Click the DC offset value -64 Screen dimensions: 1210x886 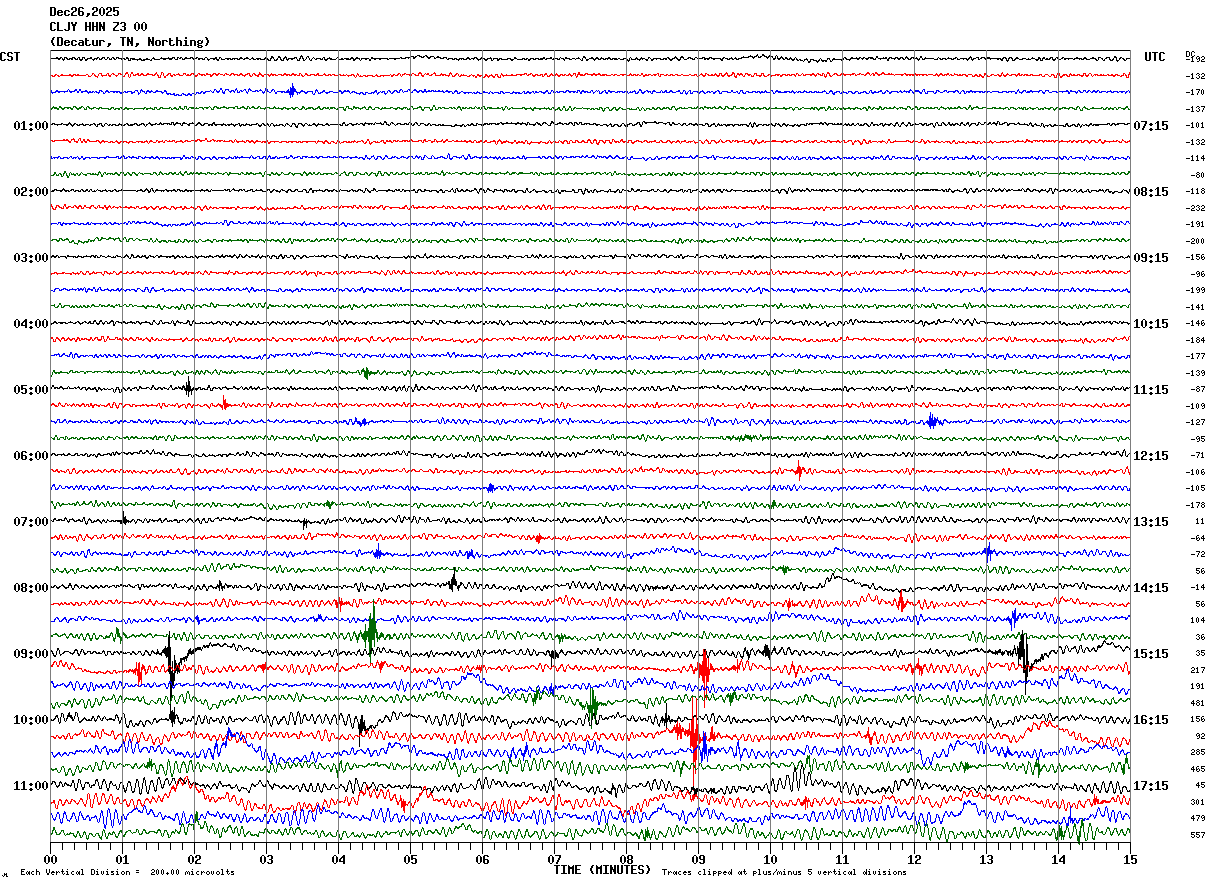1197,538
